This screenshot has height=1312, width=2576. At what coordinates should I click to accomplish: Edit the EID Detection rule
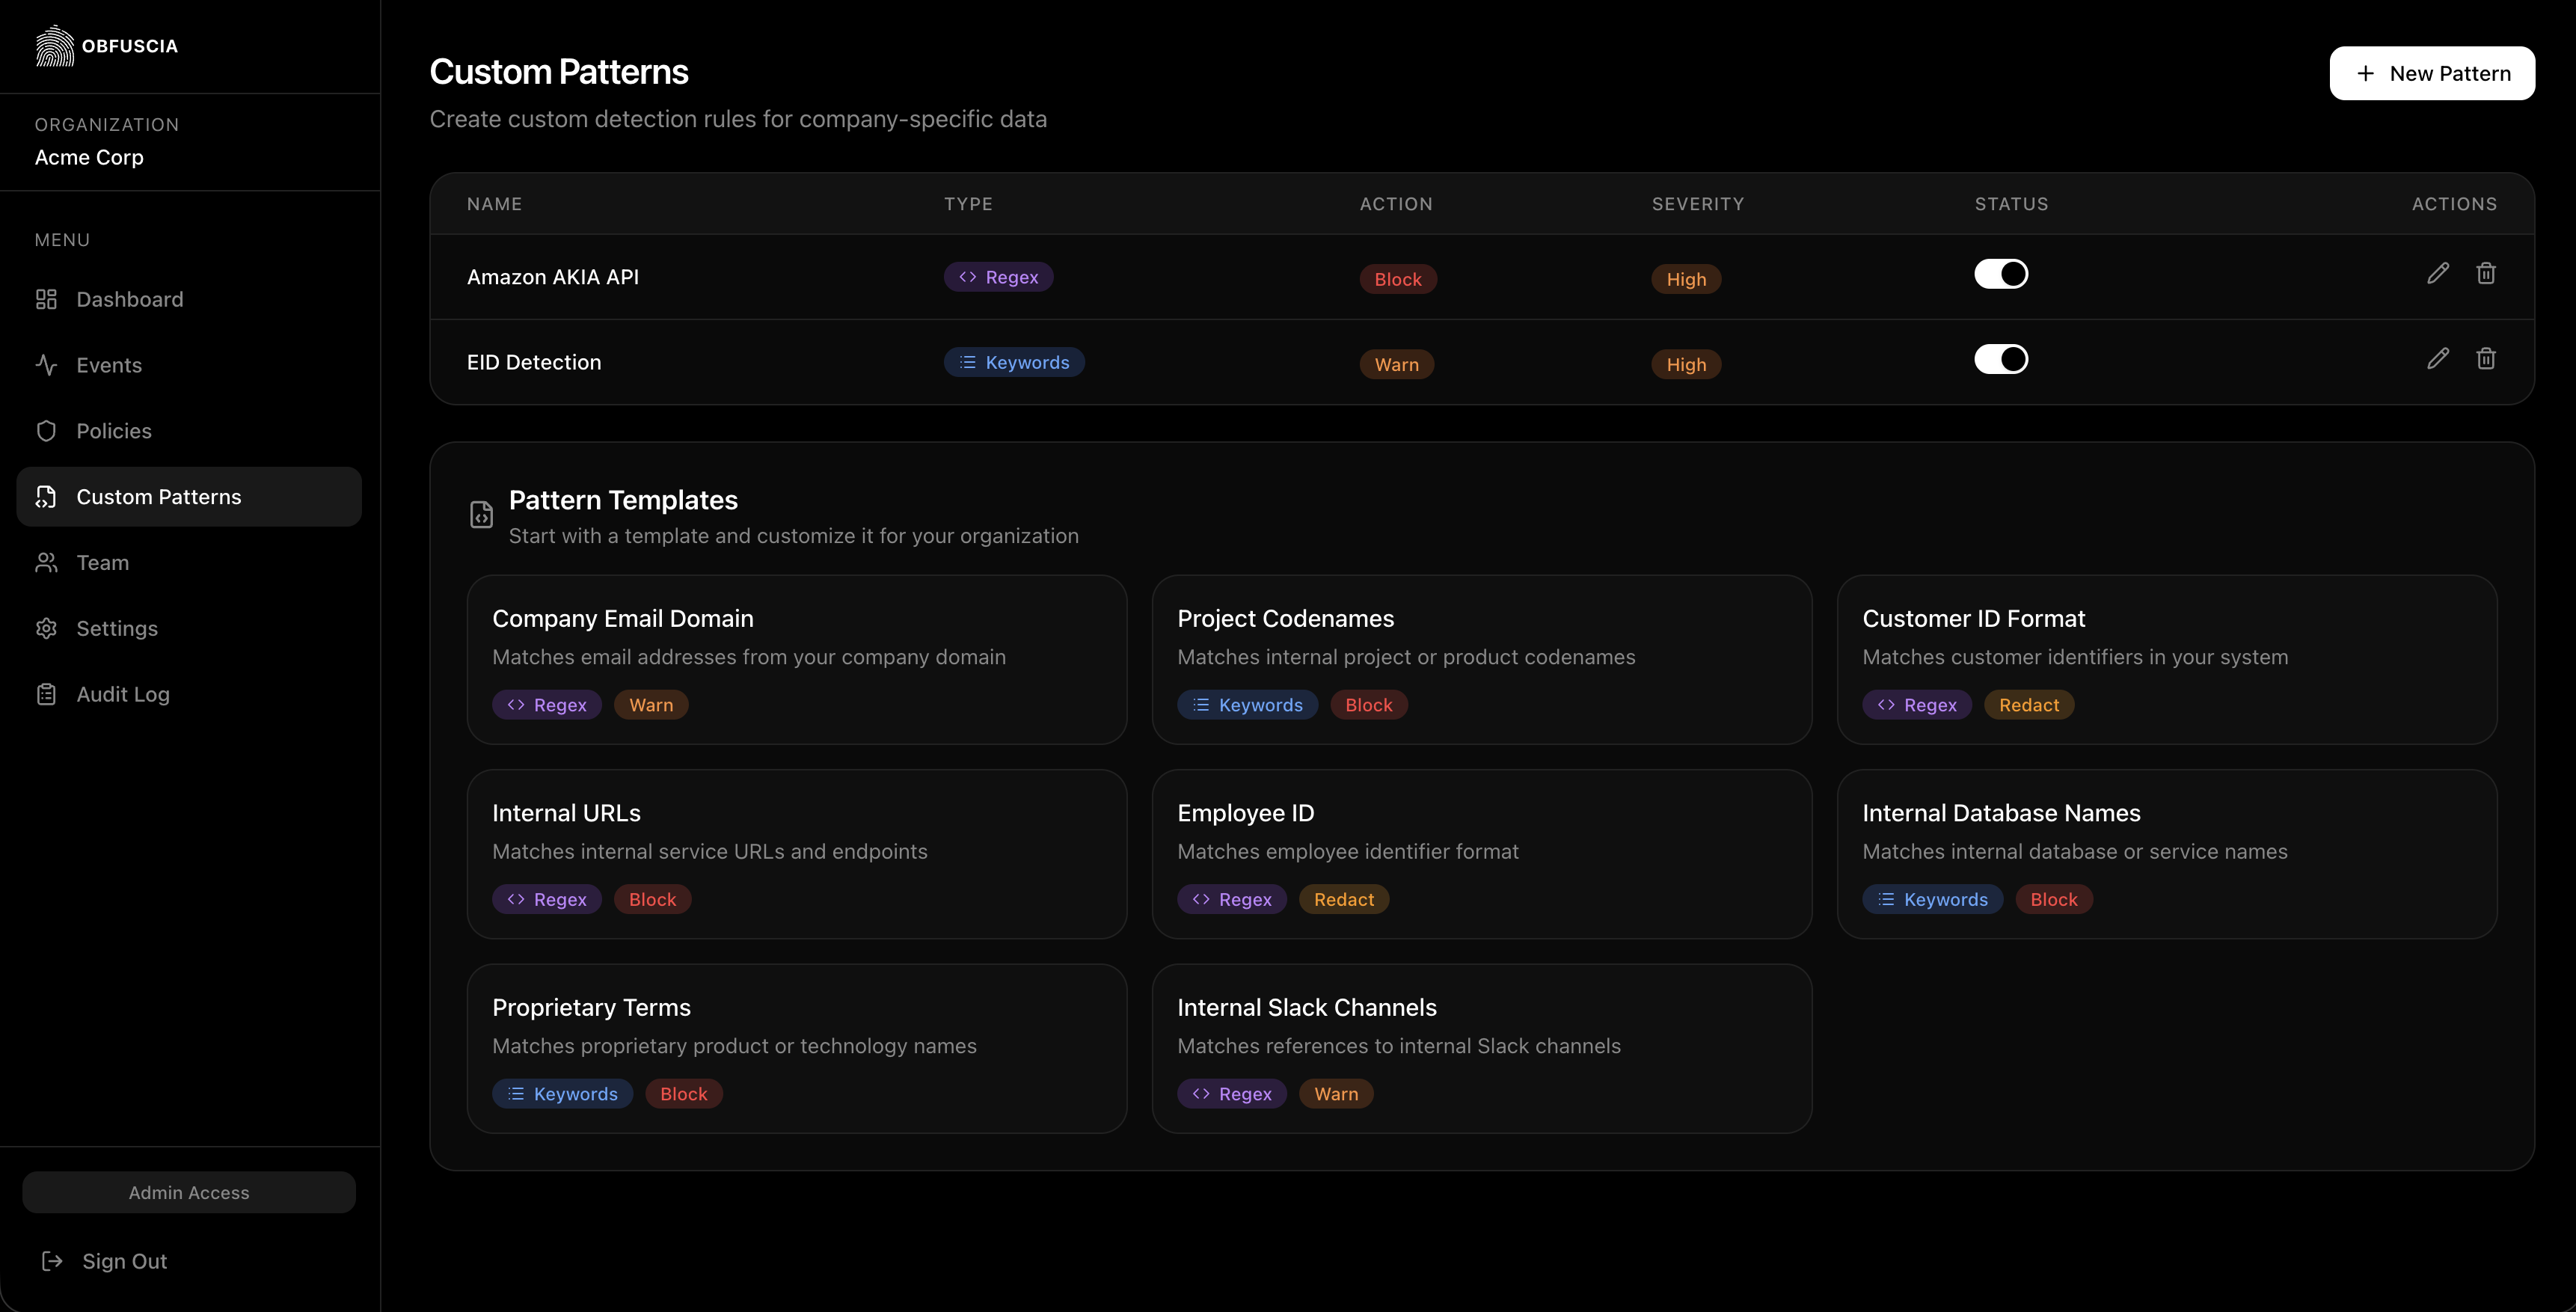click(x=2438, y=358)
